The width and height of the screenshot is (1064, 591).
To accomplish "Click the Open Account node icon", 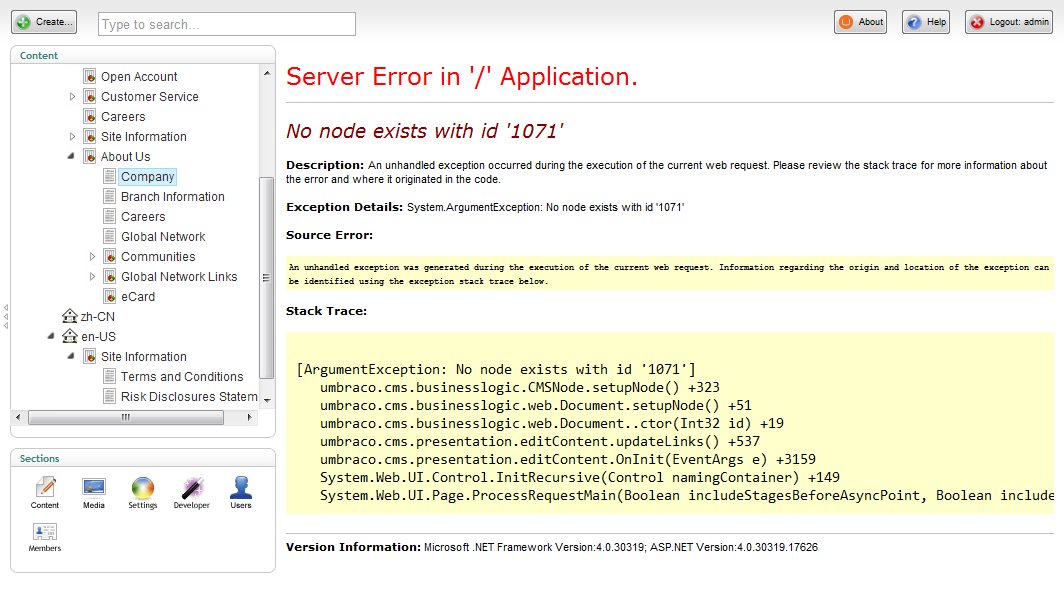I will click(90, 77).
